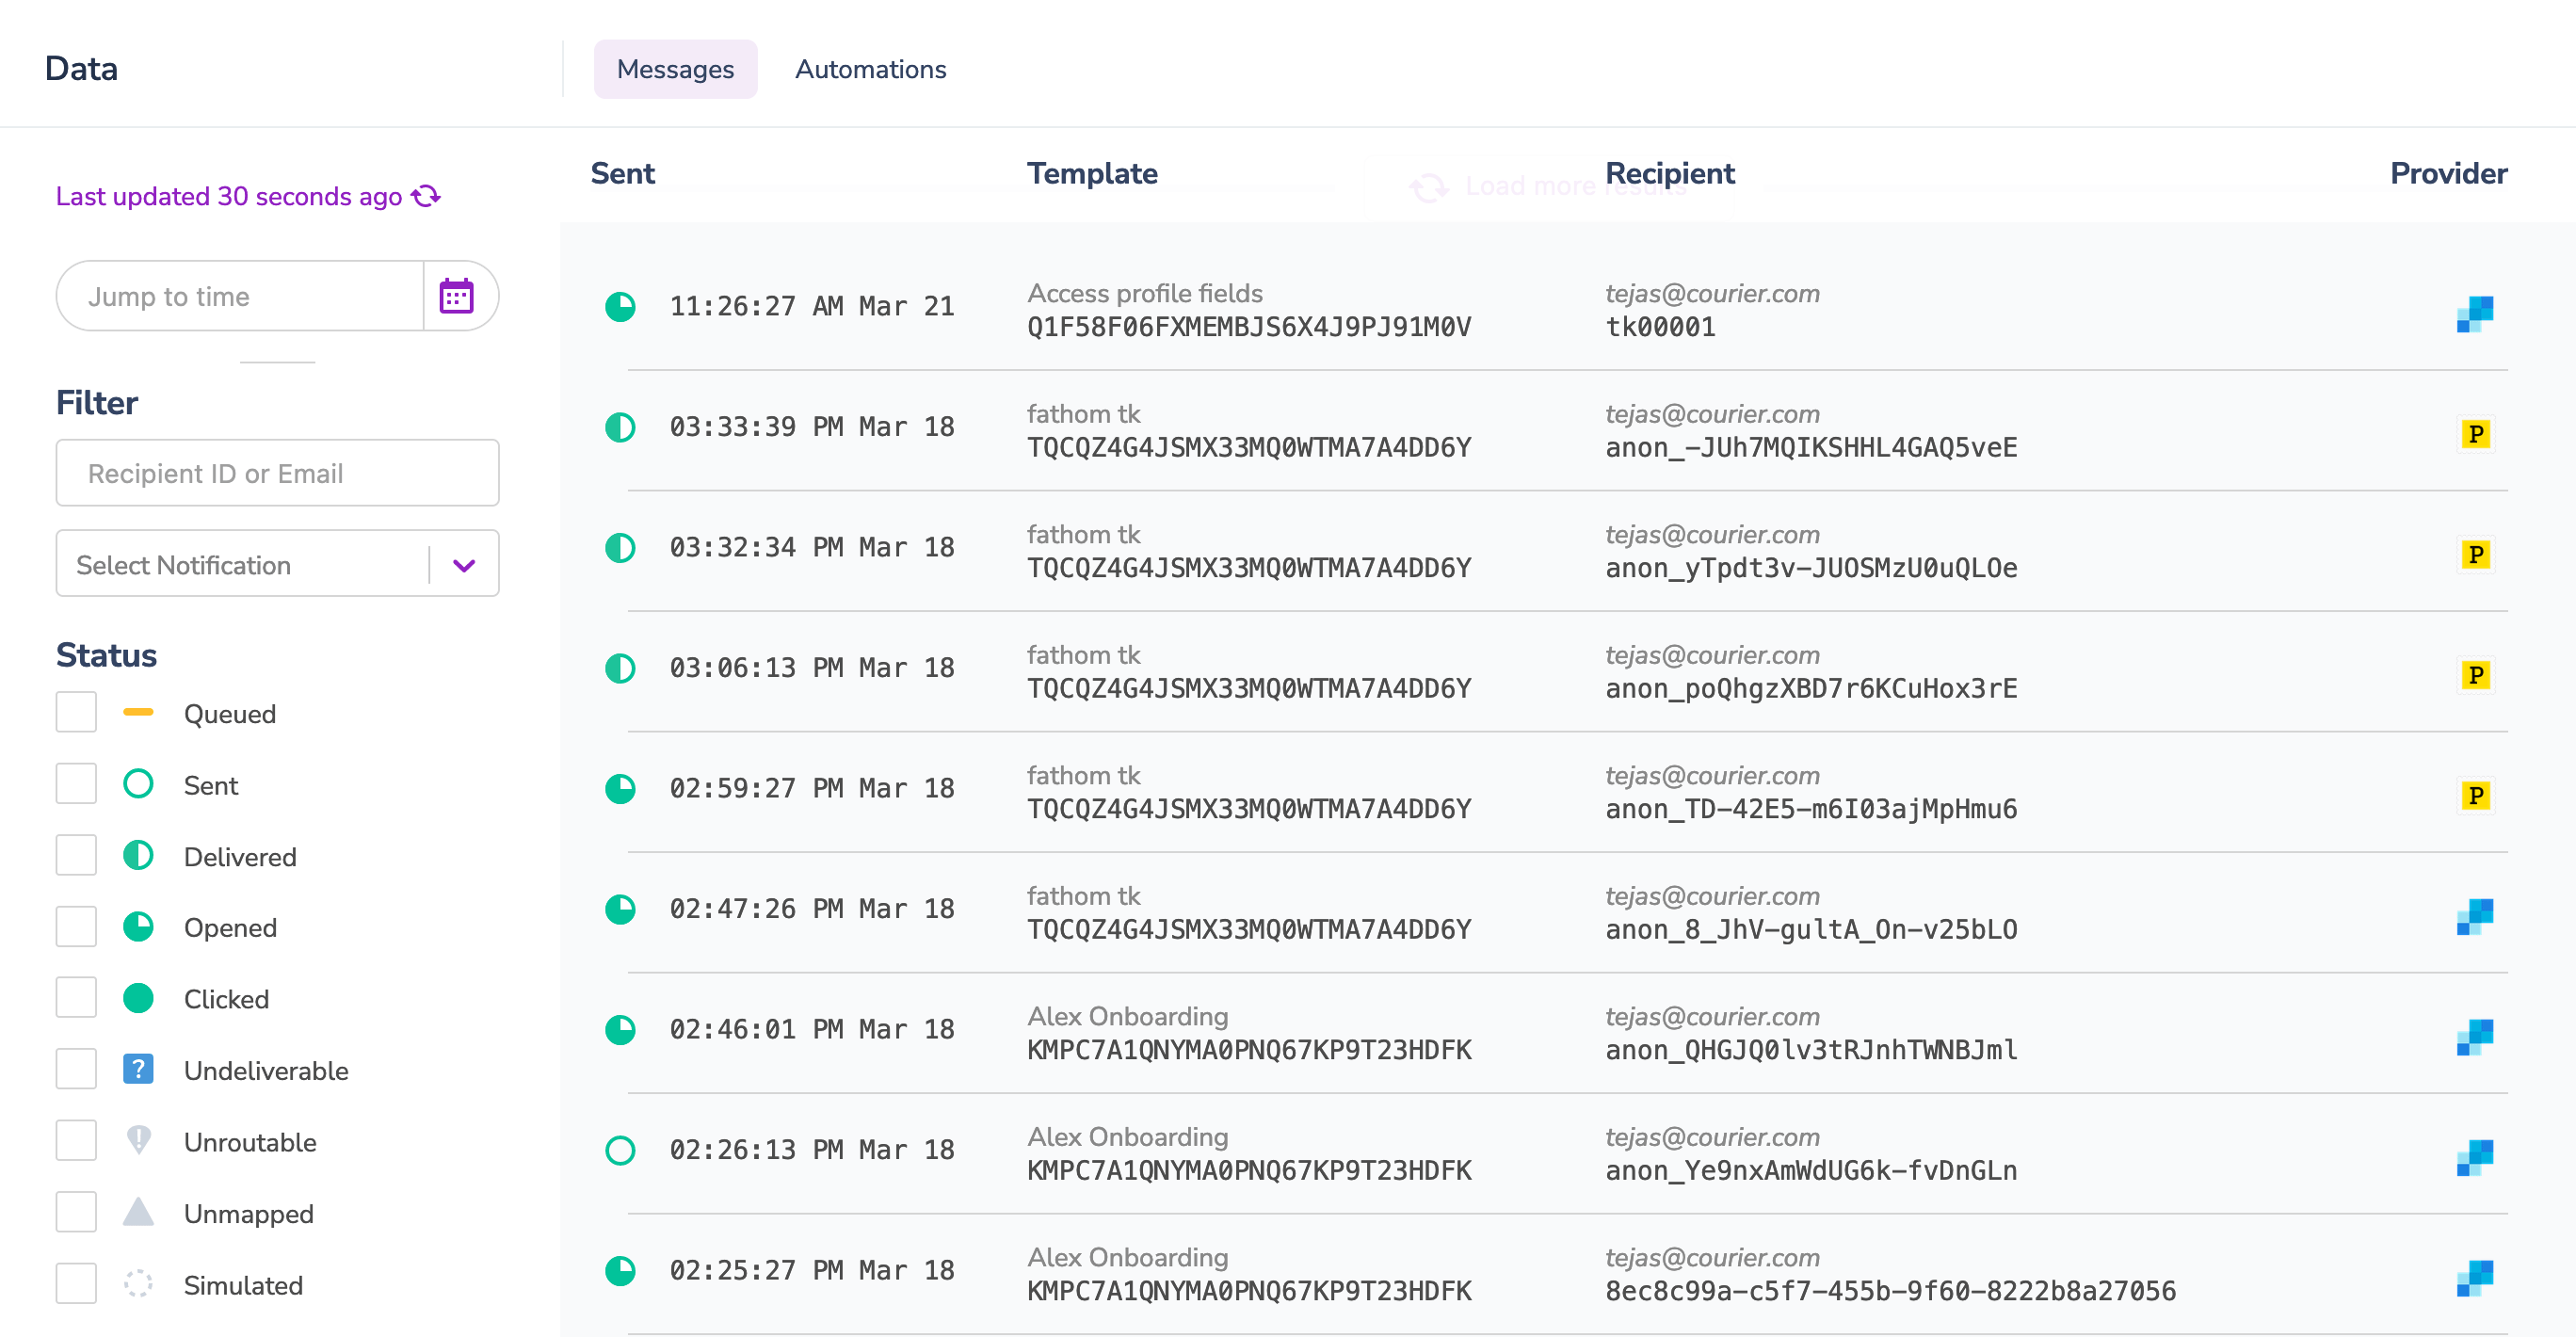Focus the Recipient ID or Email field
Image resolution: width=2576 pixels, height=1337 pixels.
point(277,473)
